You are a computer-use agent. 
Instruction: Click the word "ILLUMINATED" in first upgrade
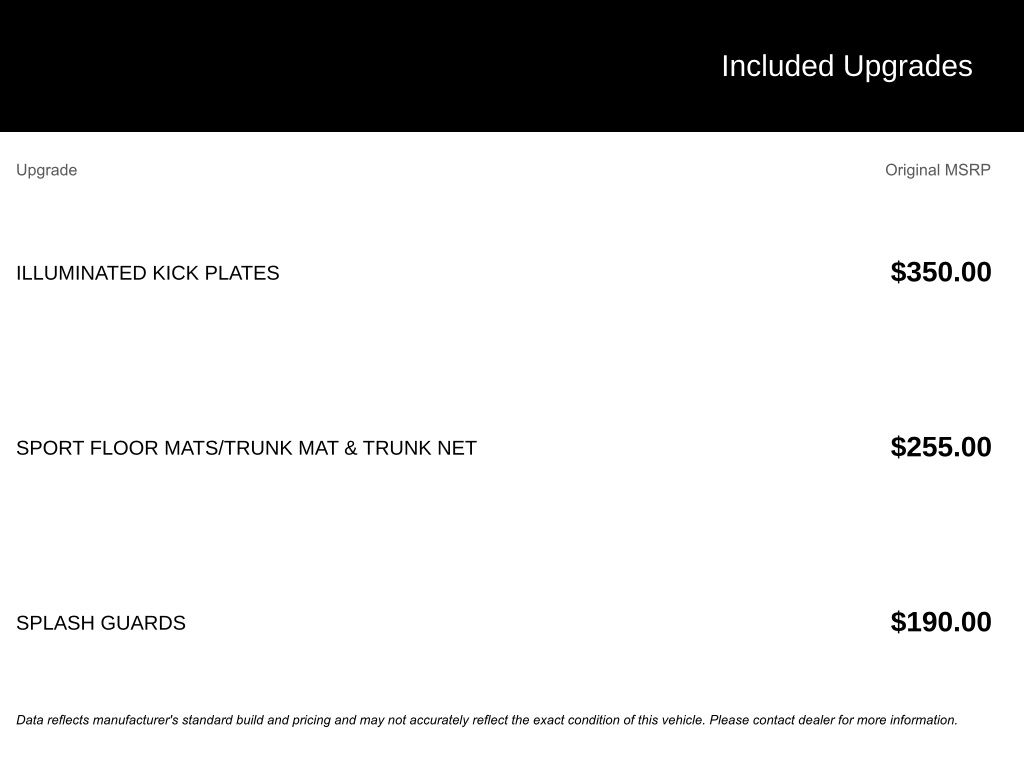(81, 273)
